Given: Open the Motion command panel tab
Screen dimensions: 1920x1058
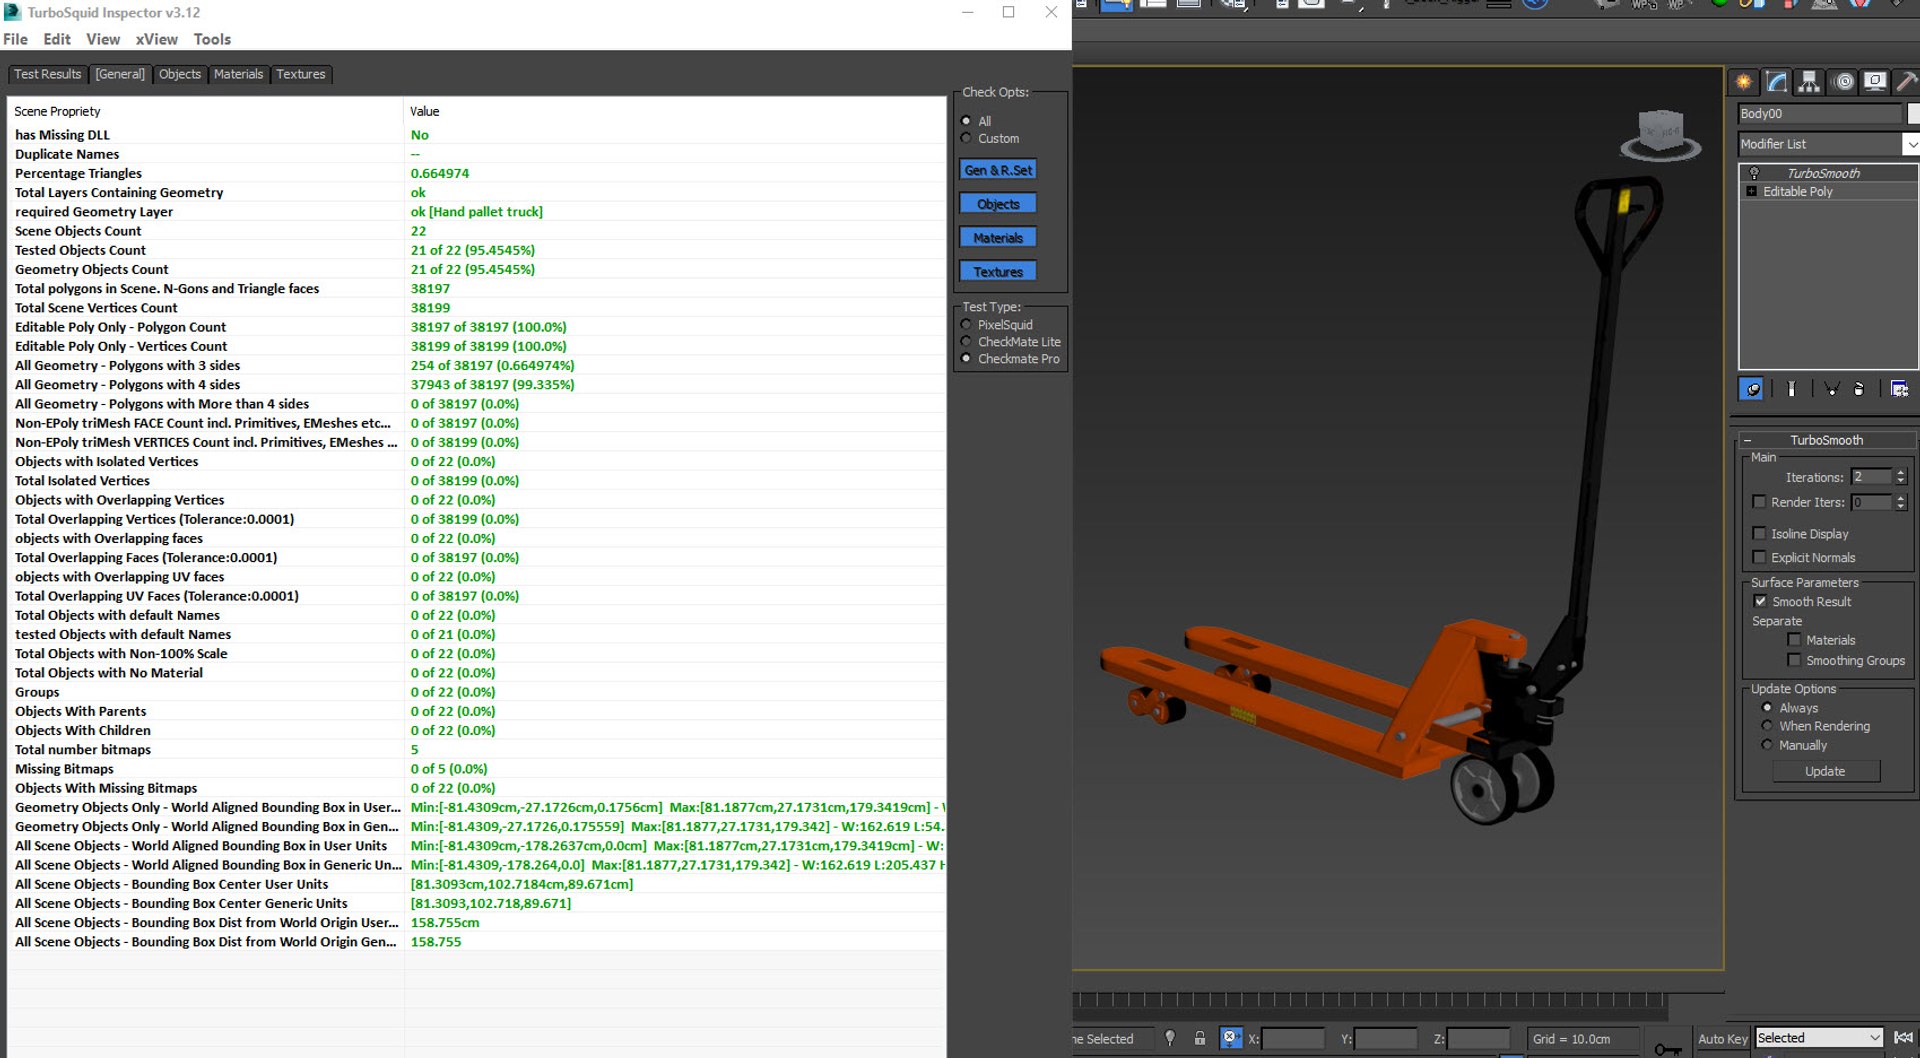Looking at the screenshot, I should [x=1844, y=82].
